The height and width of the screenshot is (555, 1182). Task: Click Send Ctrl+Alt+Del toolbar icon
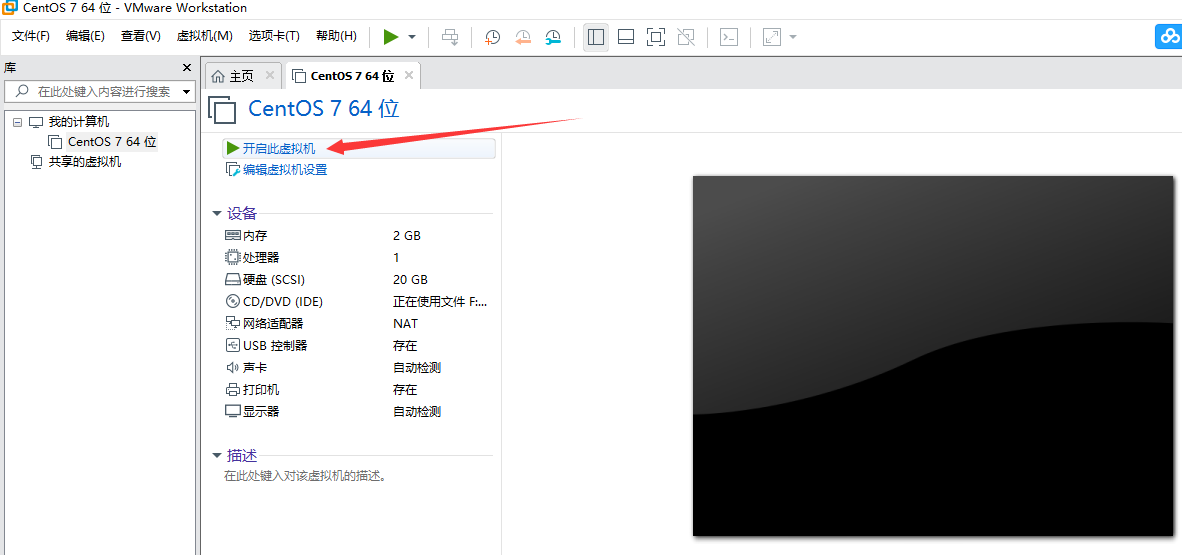click(x=450, y=37)
